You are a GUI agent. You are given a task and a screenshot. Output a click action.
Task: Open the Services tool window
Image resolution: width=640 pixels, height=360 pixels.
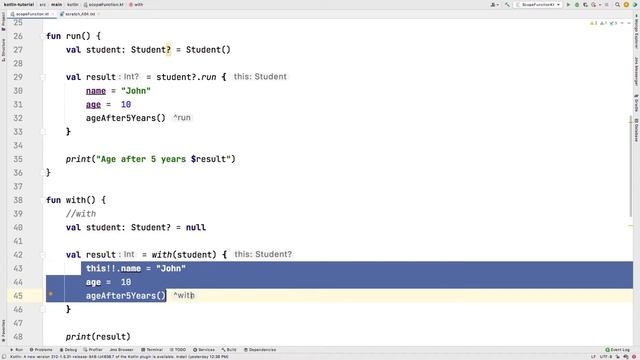click(x=204, y=350)
